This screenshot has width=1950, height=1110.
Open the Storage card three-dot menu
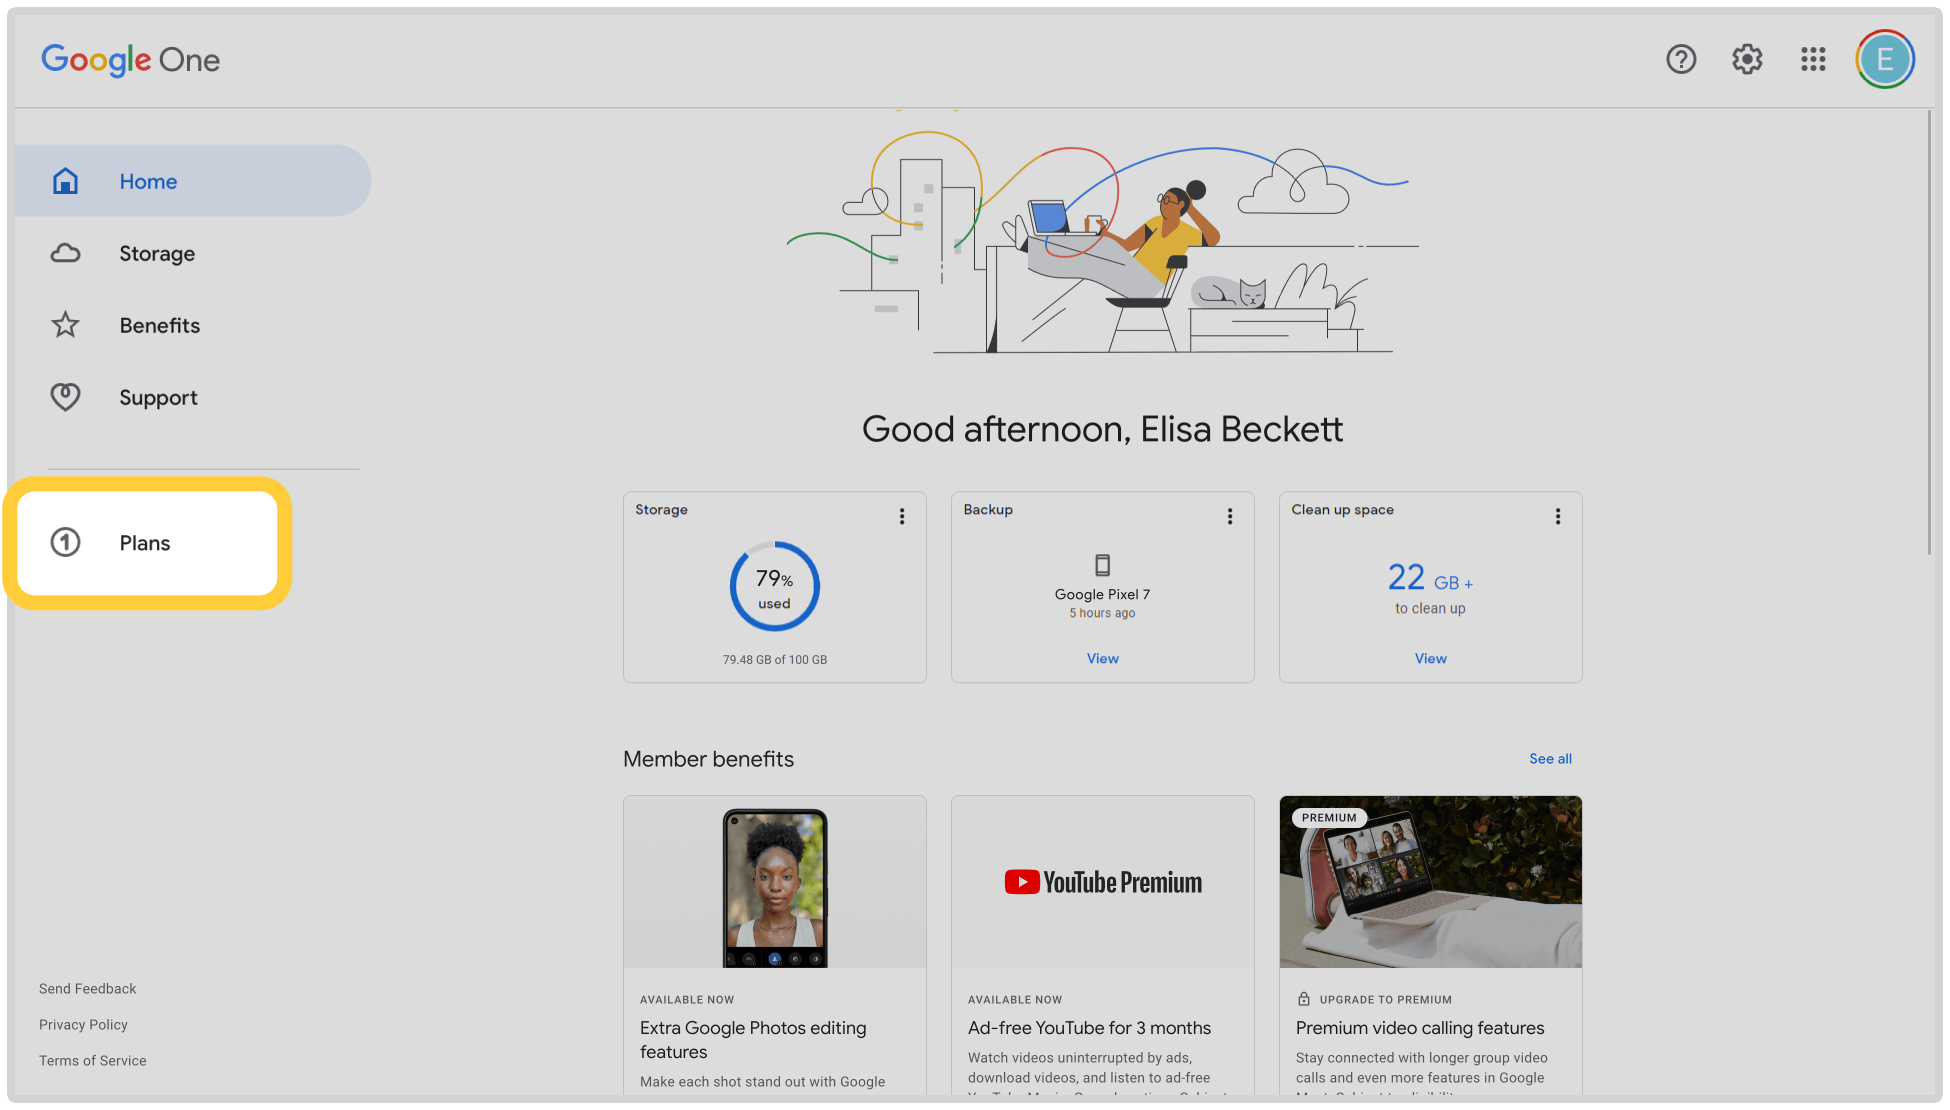tap(902, 516)
